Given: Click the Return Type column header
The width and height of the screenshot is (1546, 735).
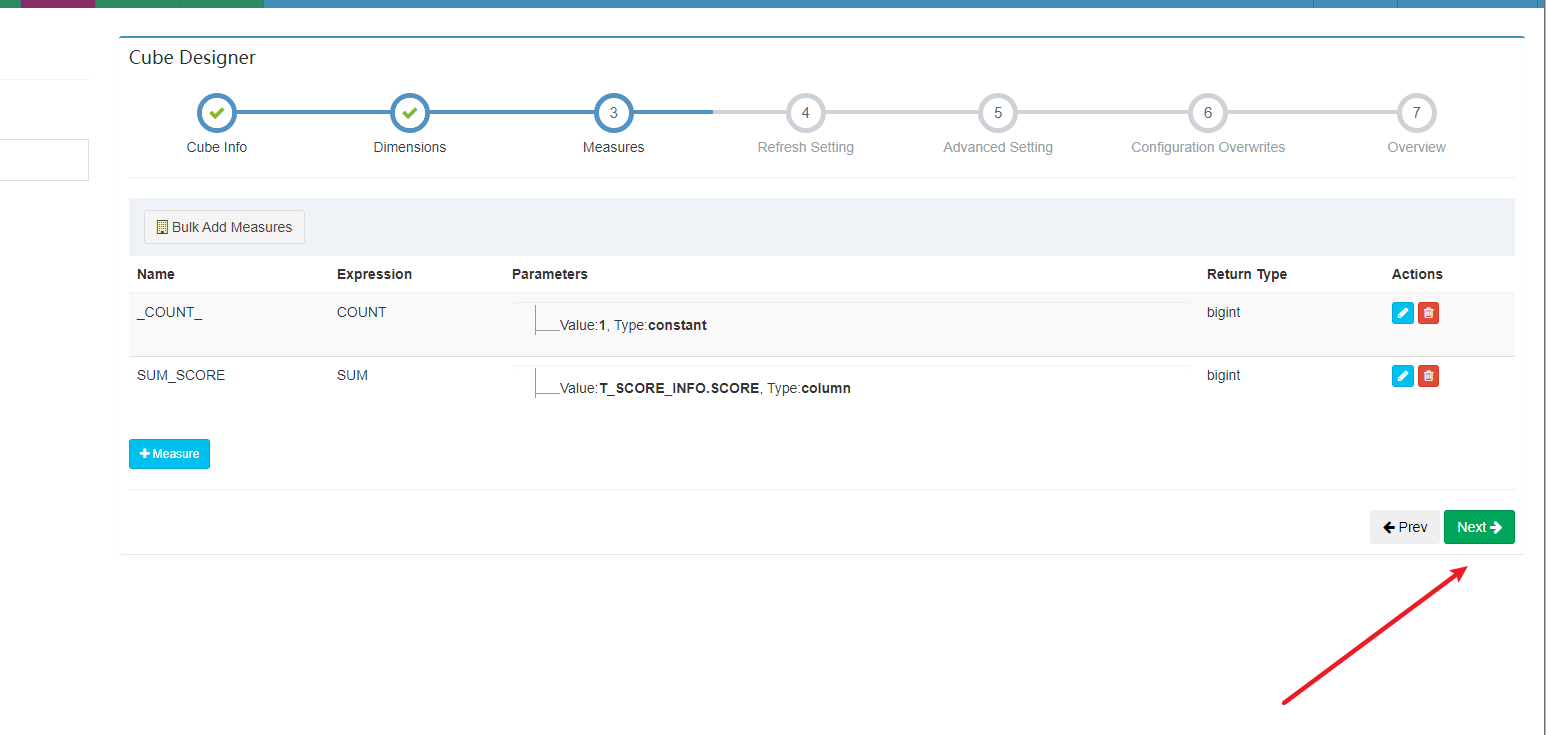Looking at the screenshot, I should click(x=1247, y=274).
